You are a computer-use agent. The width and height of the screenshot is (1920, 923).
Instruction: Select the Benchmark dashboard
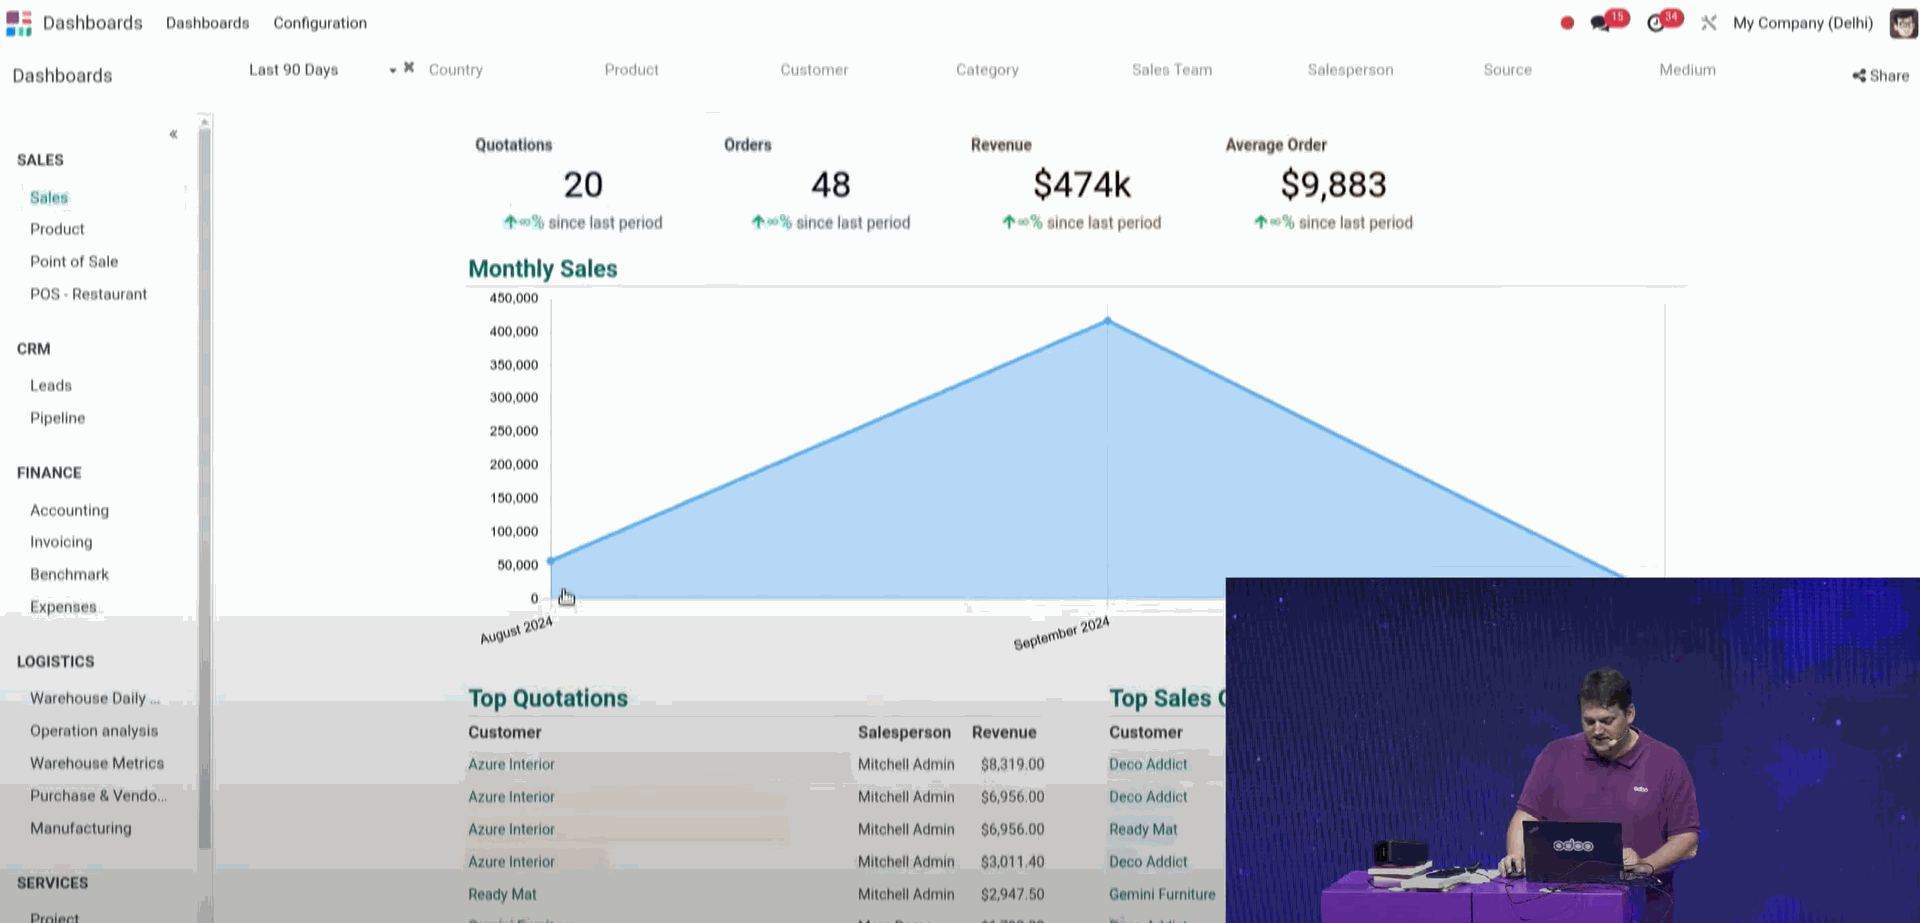point(69,574)
